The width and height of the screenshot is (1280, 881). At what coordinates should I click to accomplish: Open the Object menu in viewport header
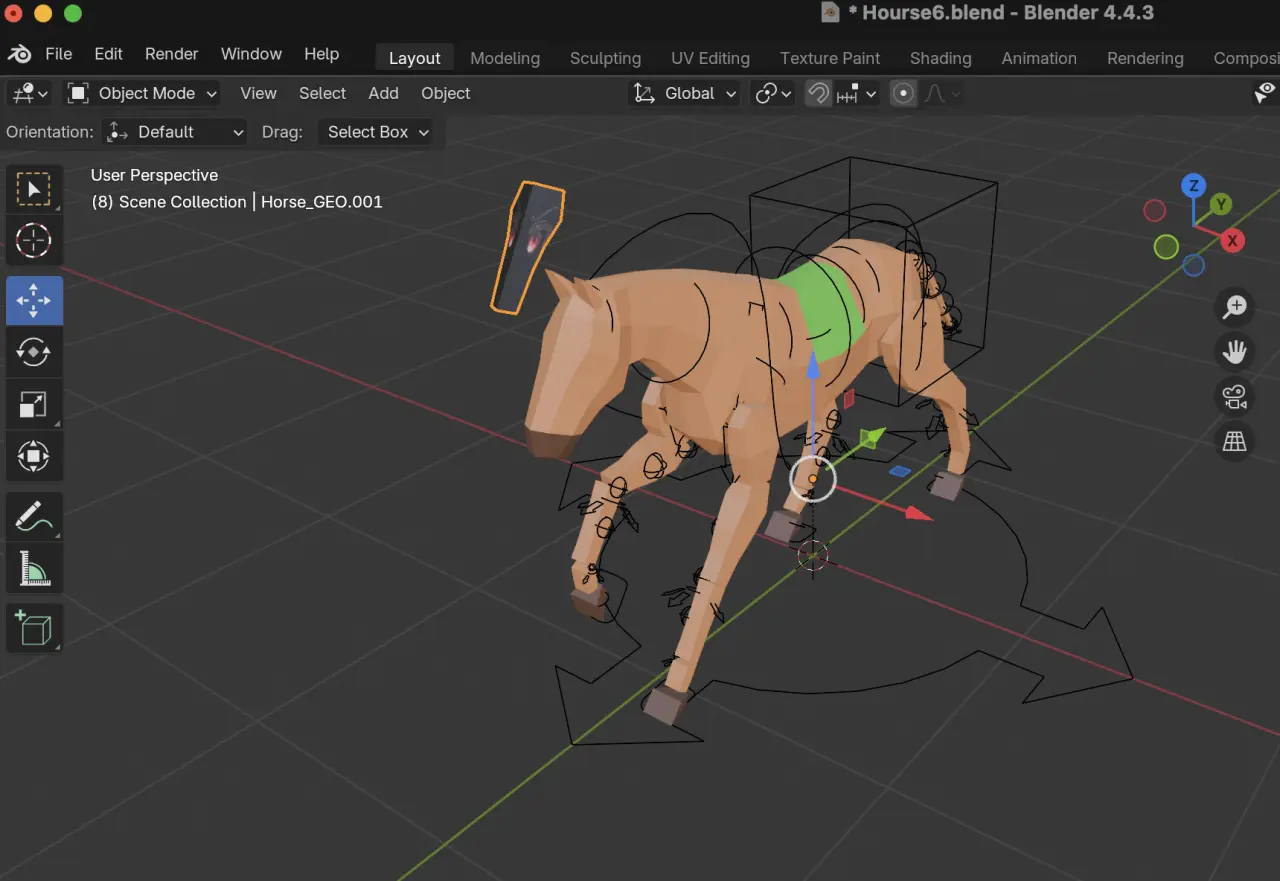point(445,93)
